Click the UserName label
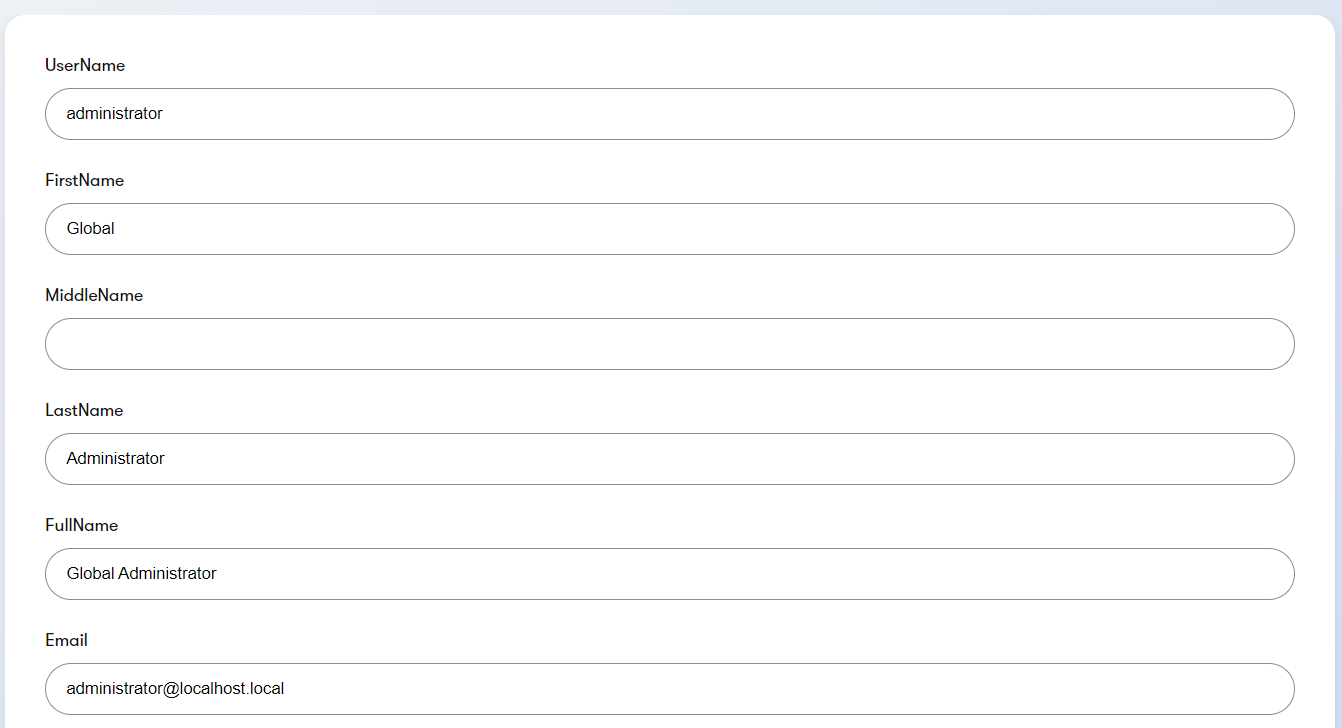The image size is (1342, 728). pyautogui.click(x=85, y=65)
